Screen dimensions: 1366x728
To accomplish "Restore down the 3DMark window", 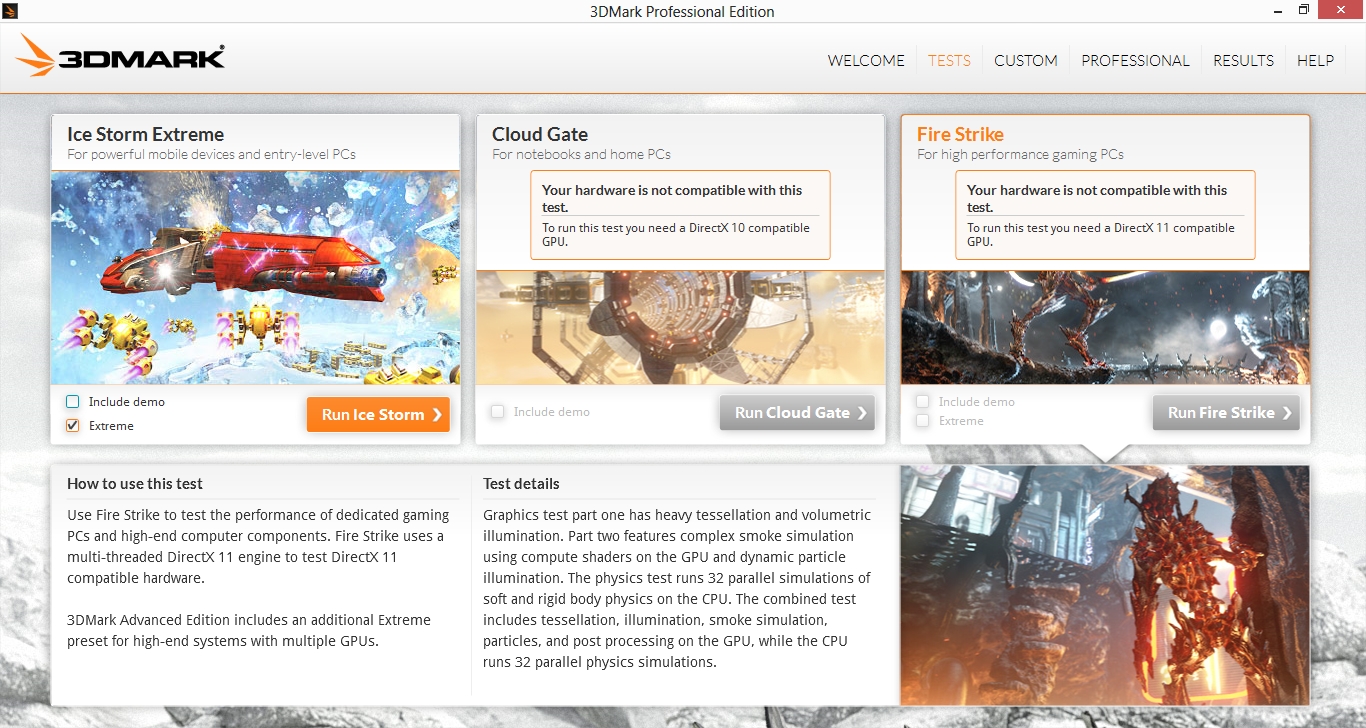I will (1304, 11).
